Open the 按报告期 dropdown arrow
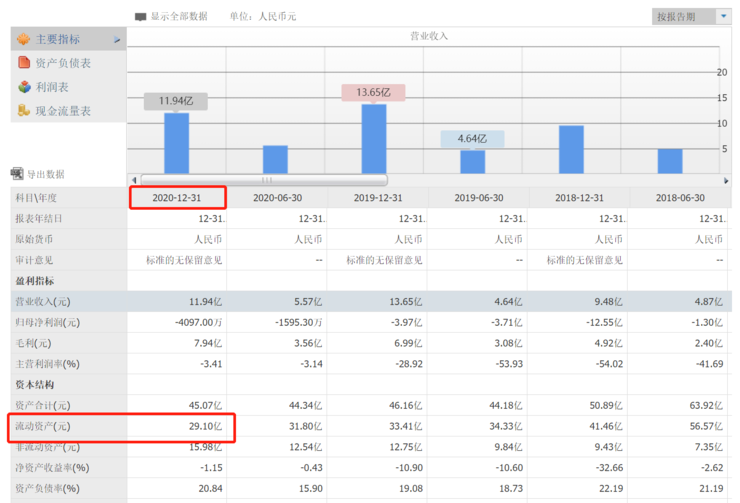Viewport: 740px width, 503px height. pyautogui.click(x=723, y=16)
